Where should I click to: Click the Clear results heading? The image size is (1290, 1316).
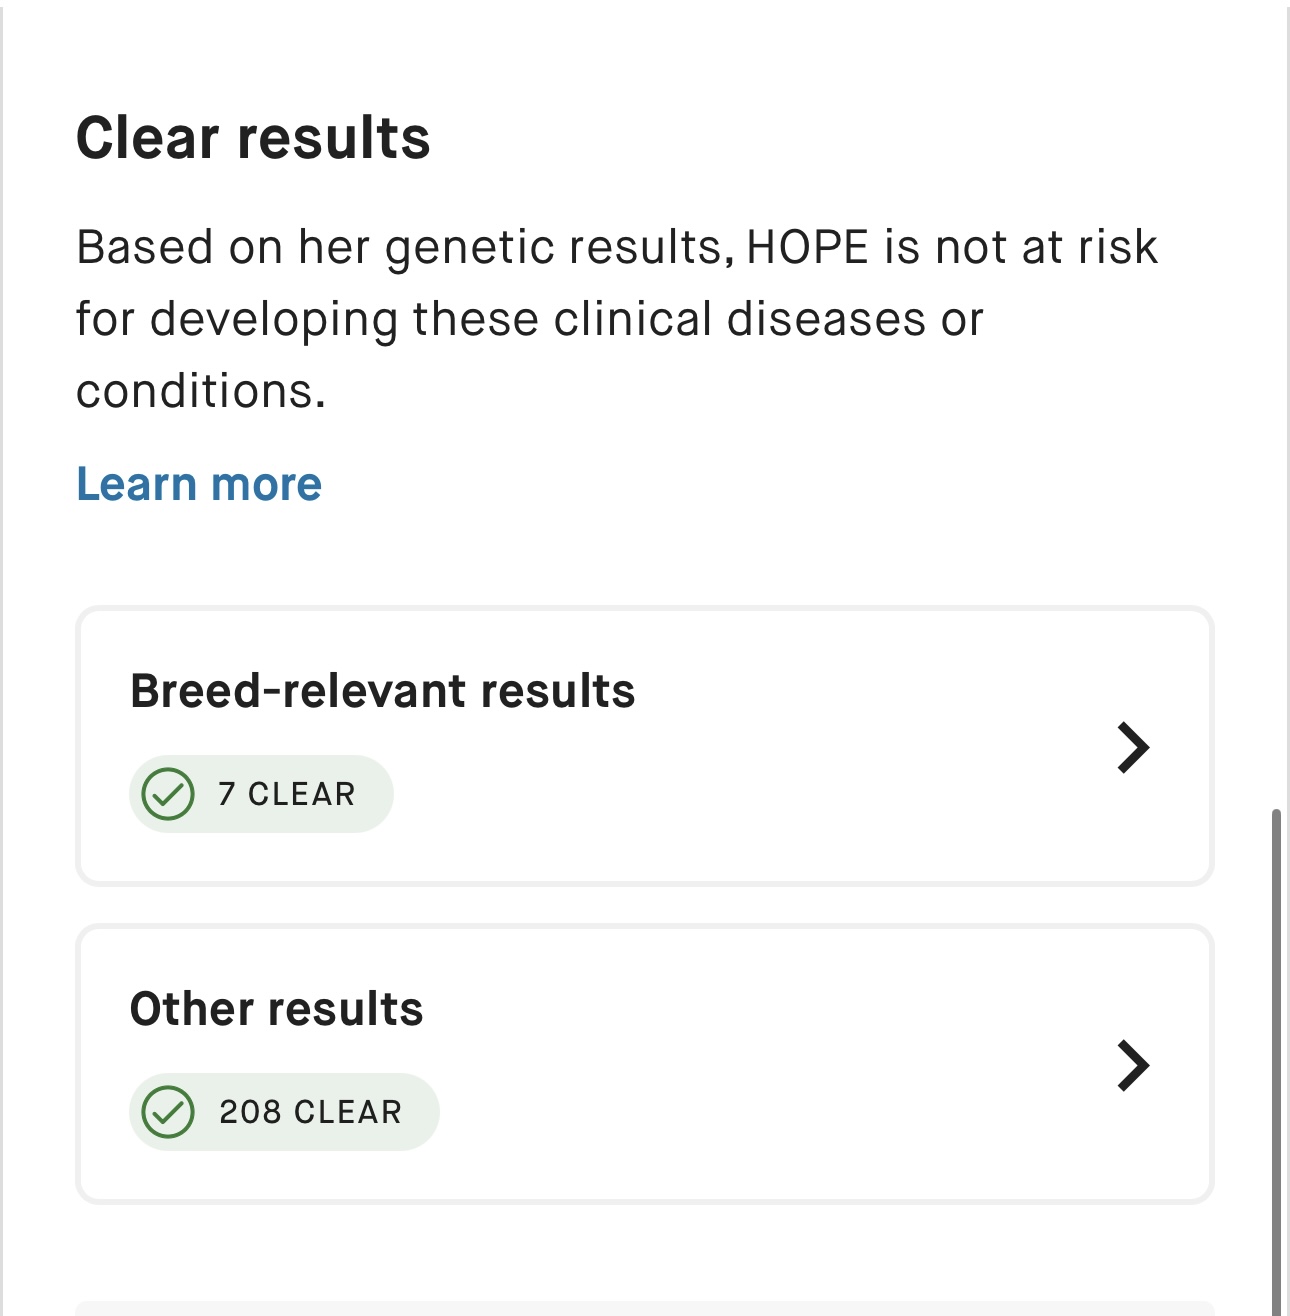coord(253,138)
